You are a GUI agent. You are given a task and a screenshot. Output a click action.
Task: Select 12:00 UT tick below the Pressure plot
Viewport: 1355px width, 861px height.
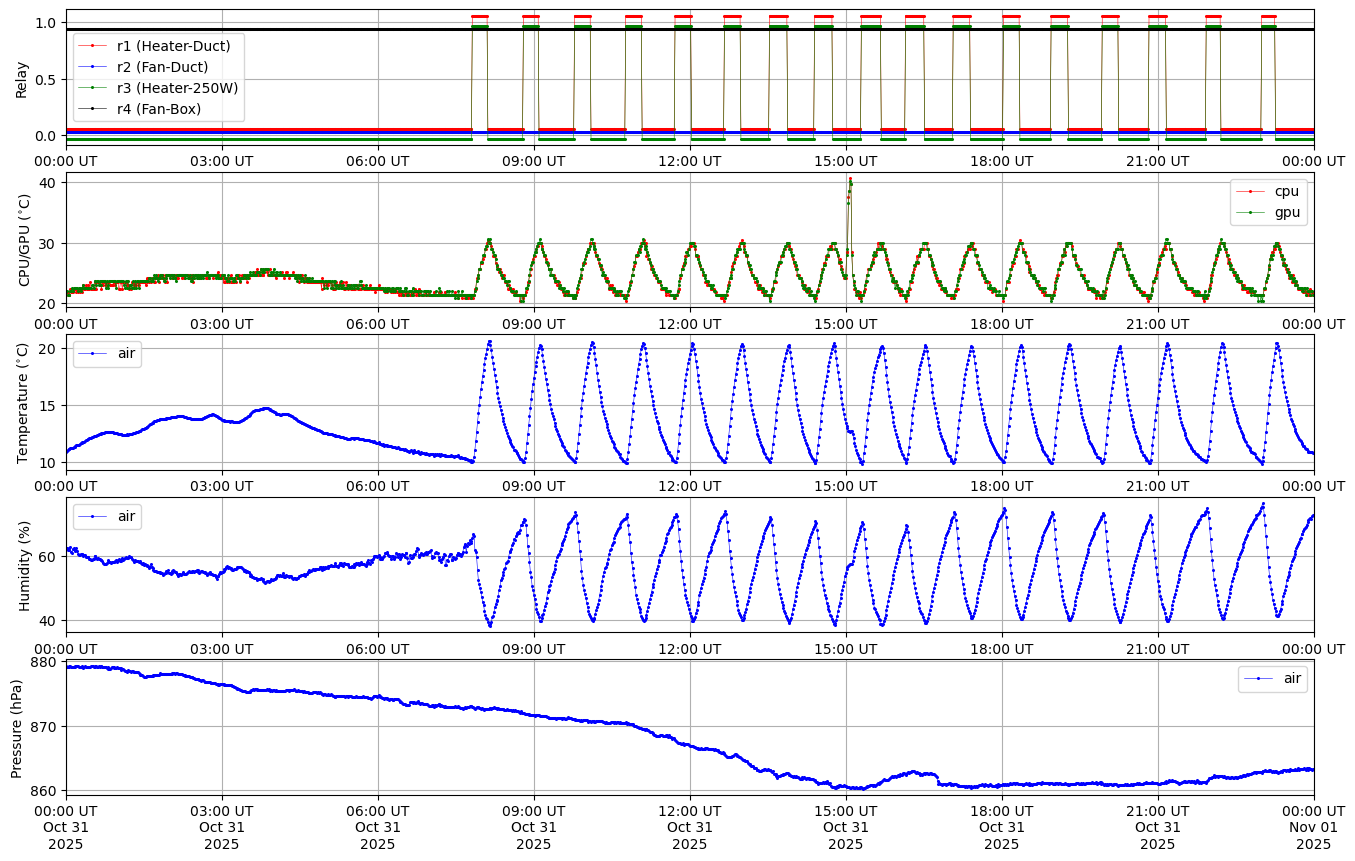(x=690, y=808)
